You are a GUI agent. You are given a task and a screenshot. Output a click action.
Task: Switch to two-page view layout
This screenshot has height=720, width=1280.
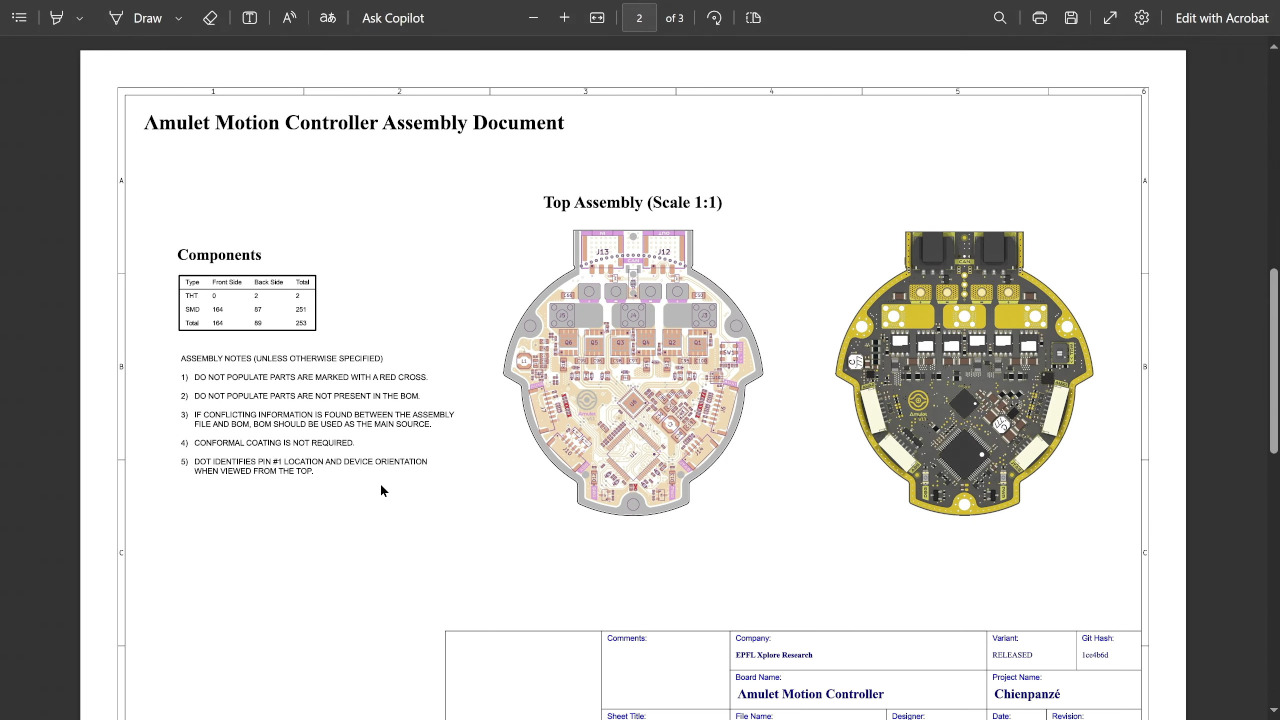(753, 17)
